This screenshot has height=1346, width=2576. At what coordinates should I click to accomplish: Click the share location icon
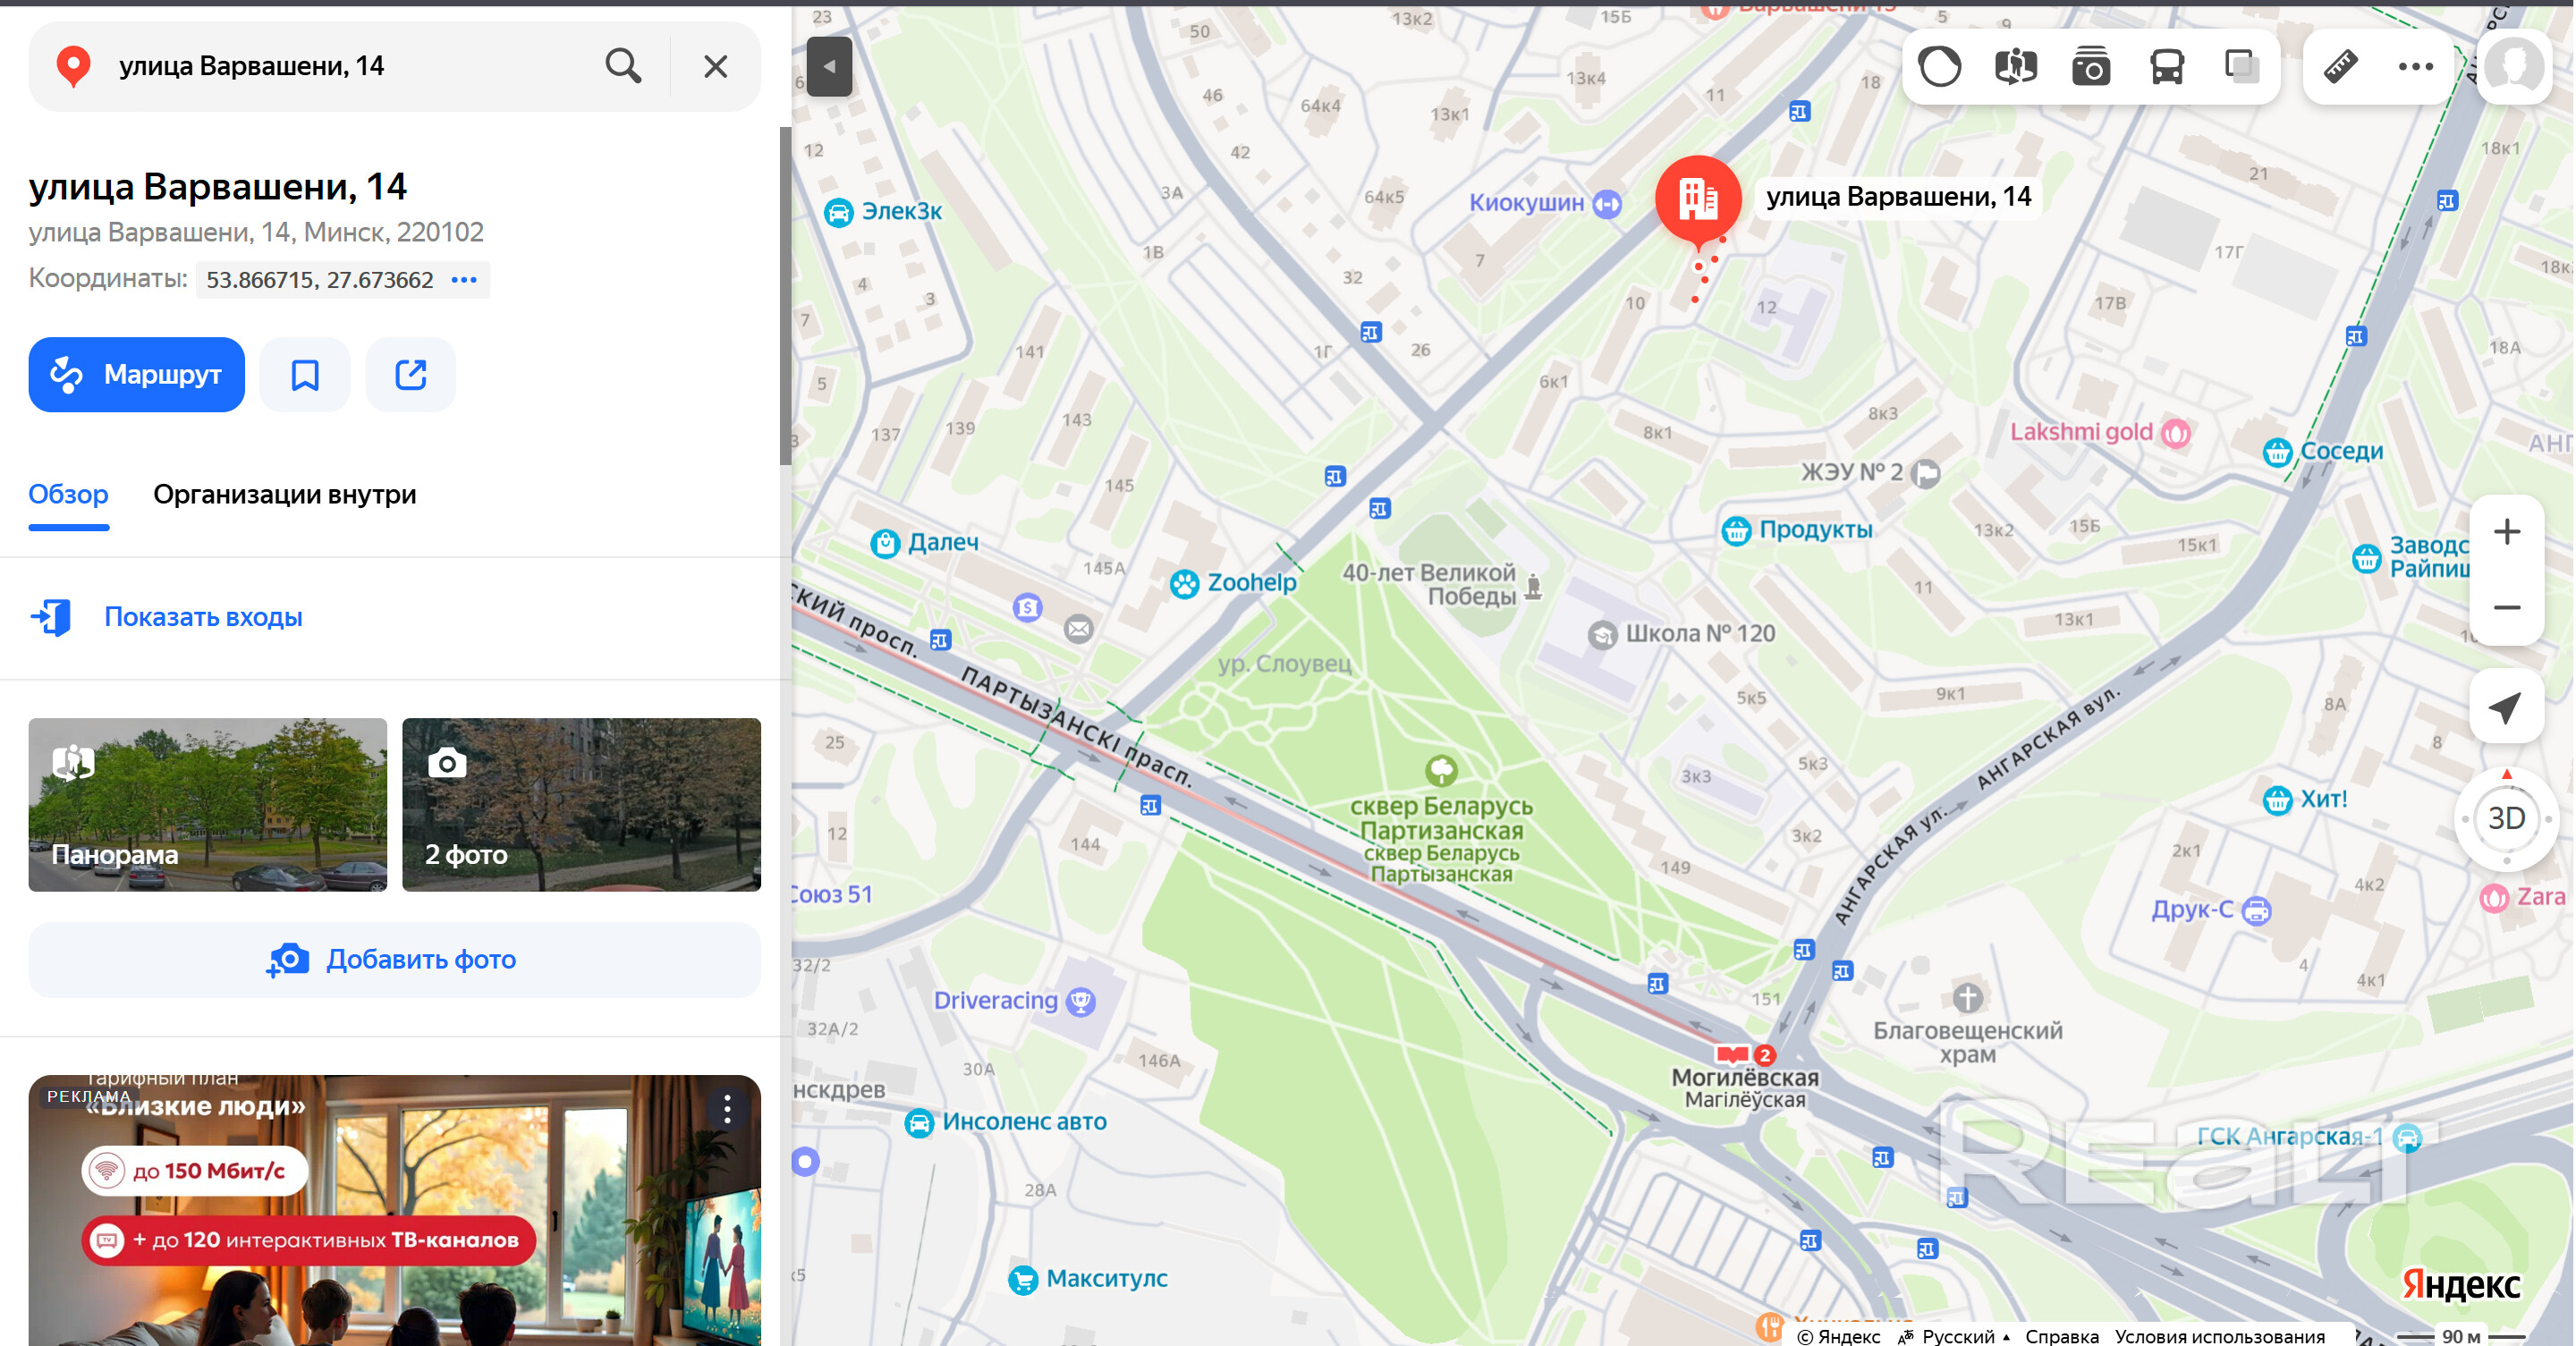(x=411, y=375)
